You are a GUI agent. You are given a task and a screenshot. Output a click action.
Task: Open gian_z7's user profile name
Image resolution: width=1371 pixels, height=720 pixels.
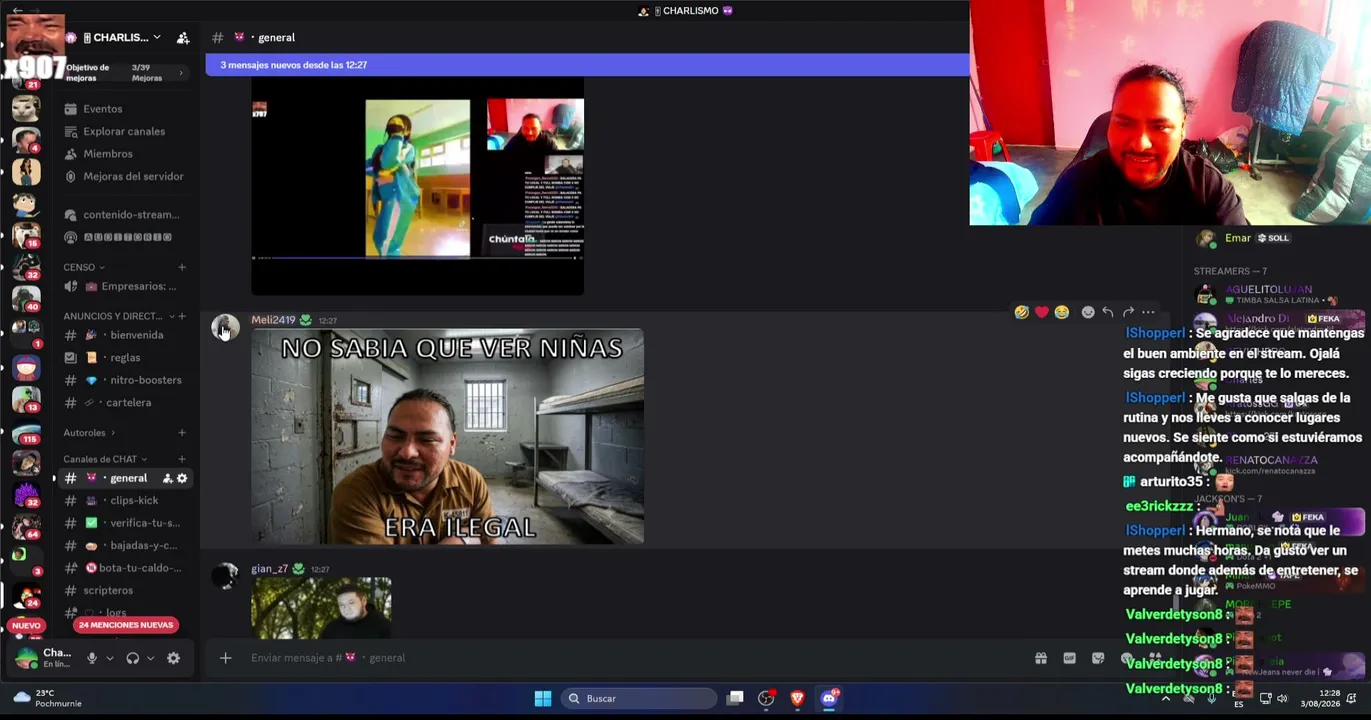269,569
